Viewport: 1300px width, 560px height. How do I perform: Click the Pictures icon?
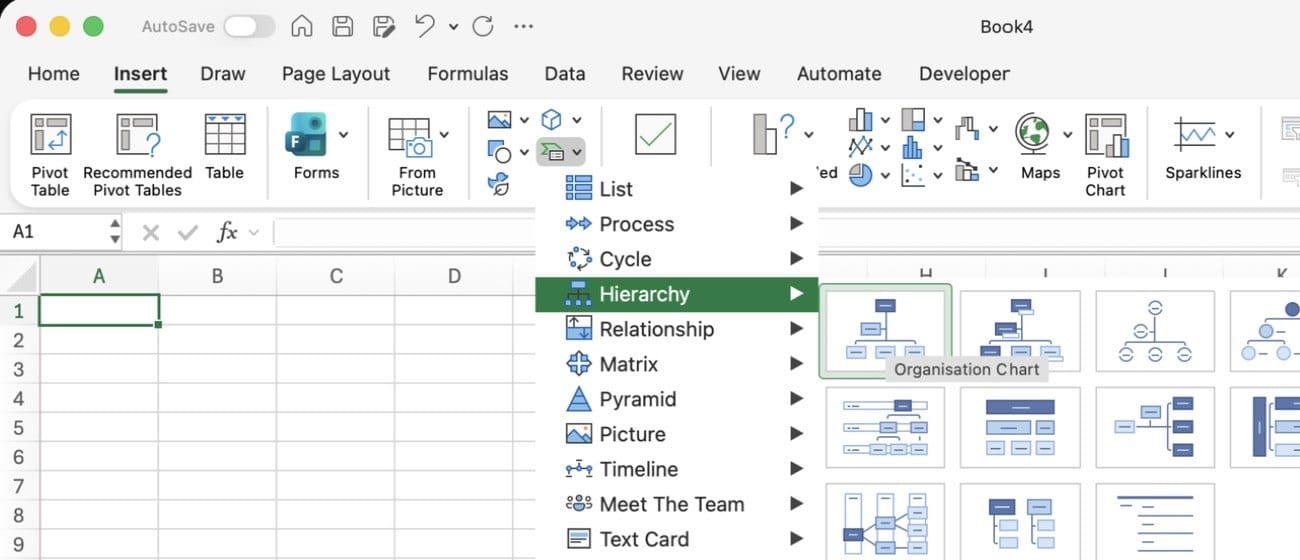500,120
